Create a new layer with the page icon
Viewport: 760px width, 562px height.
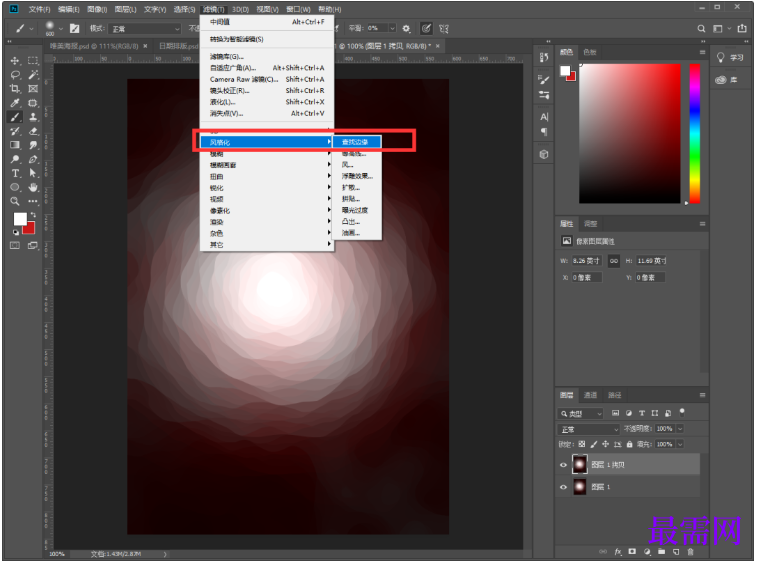[675, 551]
